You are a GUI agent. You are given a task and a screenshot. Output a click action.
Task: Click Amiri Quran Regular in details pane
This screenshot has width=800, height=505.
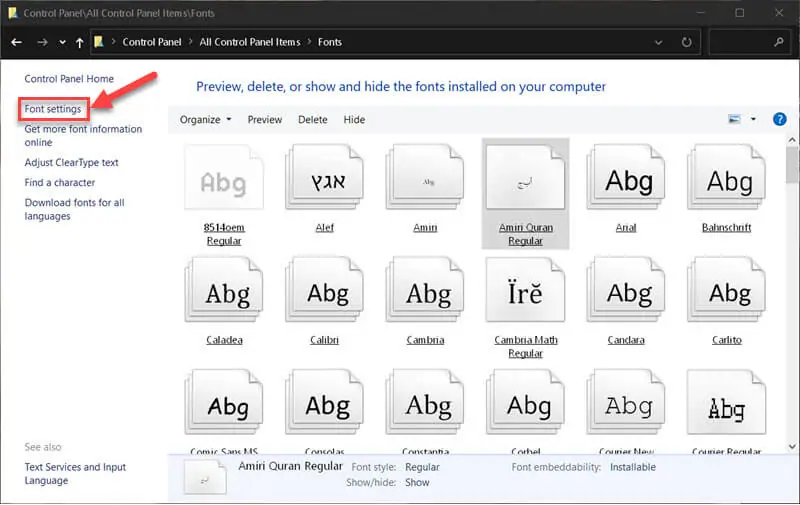click(x=290, y=466)
